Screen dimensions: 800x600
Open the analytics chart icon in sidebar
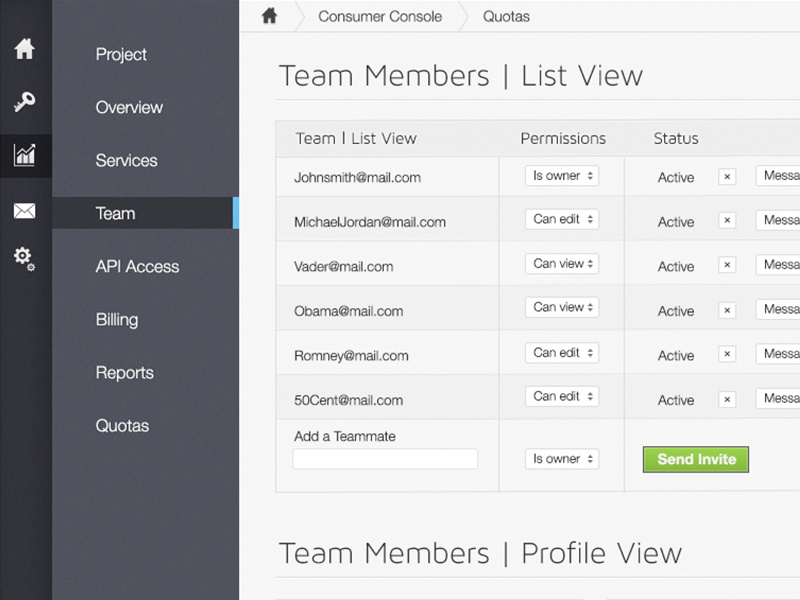(25, 156)
